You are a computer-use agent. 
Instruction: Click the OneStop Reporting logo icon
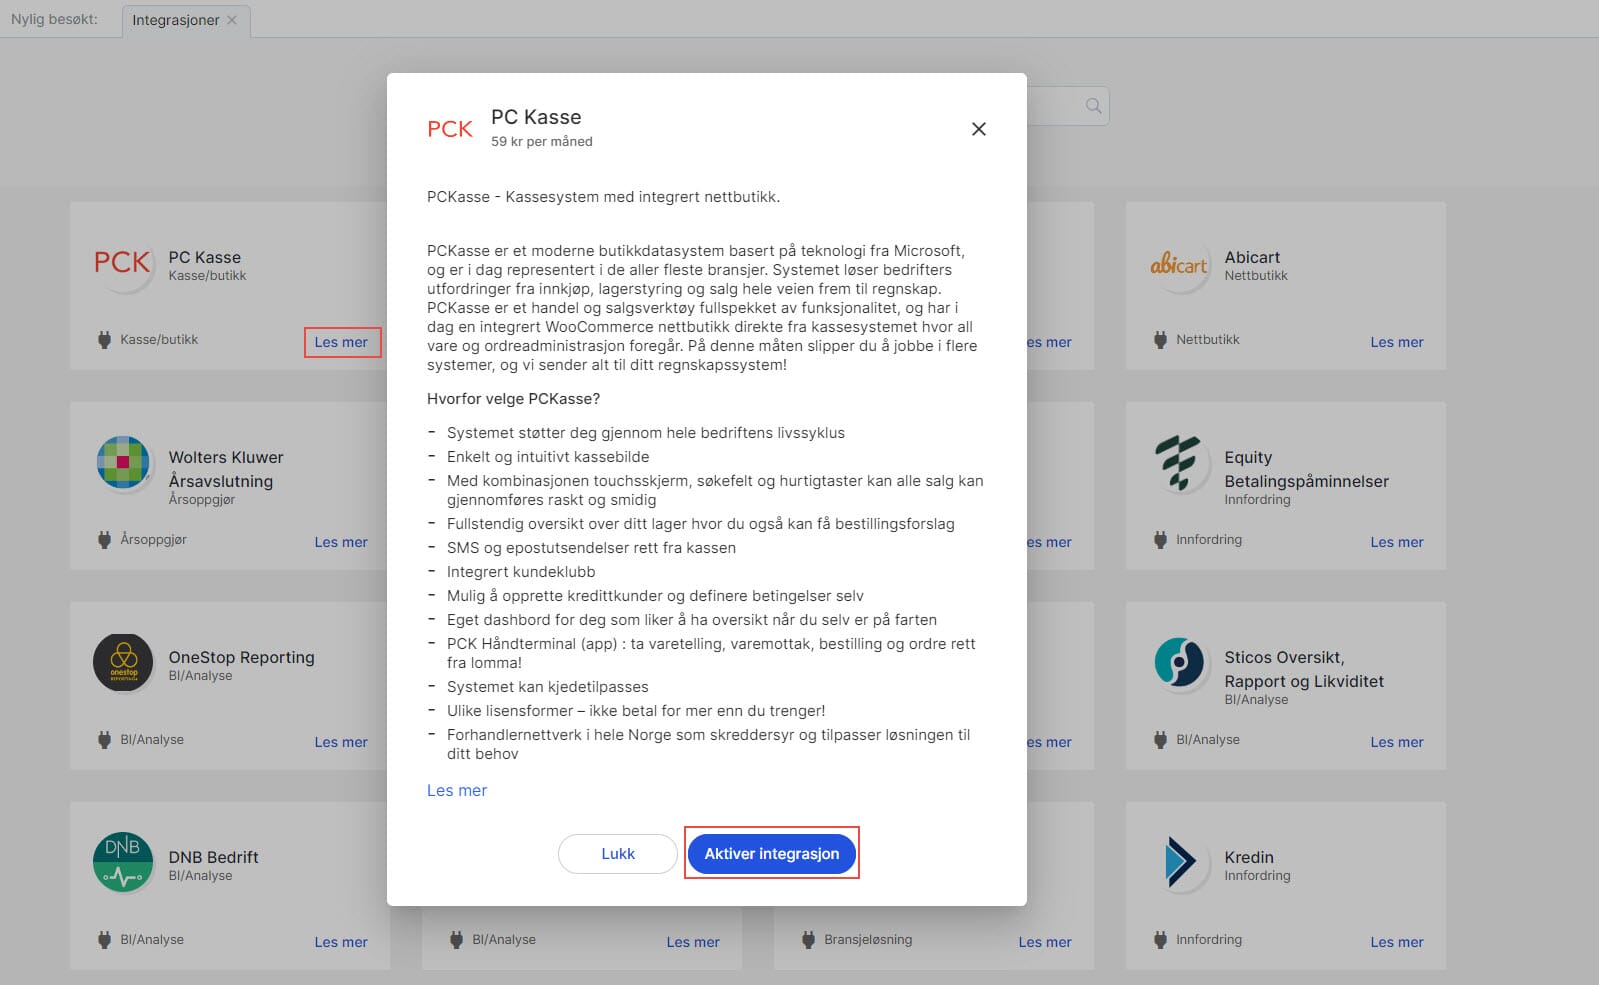tap(123, 662)
